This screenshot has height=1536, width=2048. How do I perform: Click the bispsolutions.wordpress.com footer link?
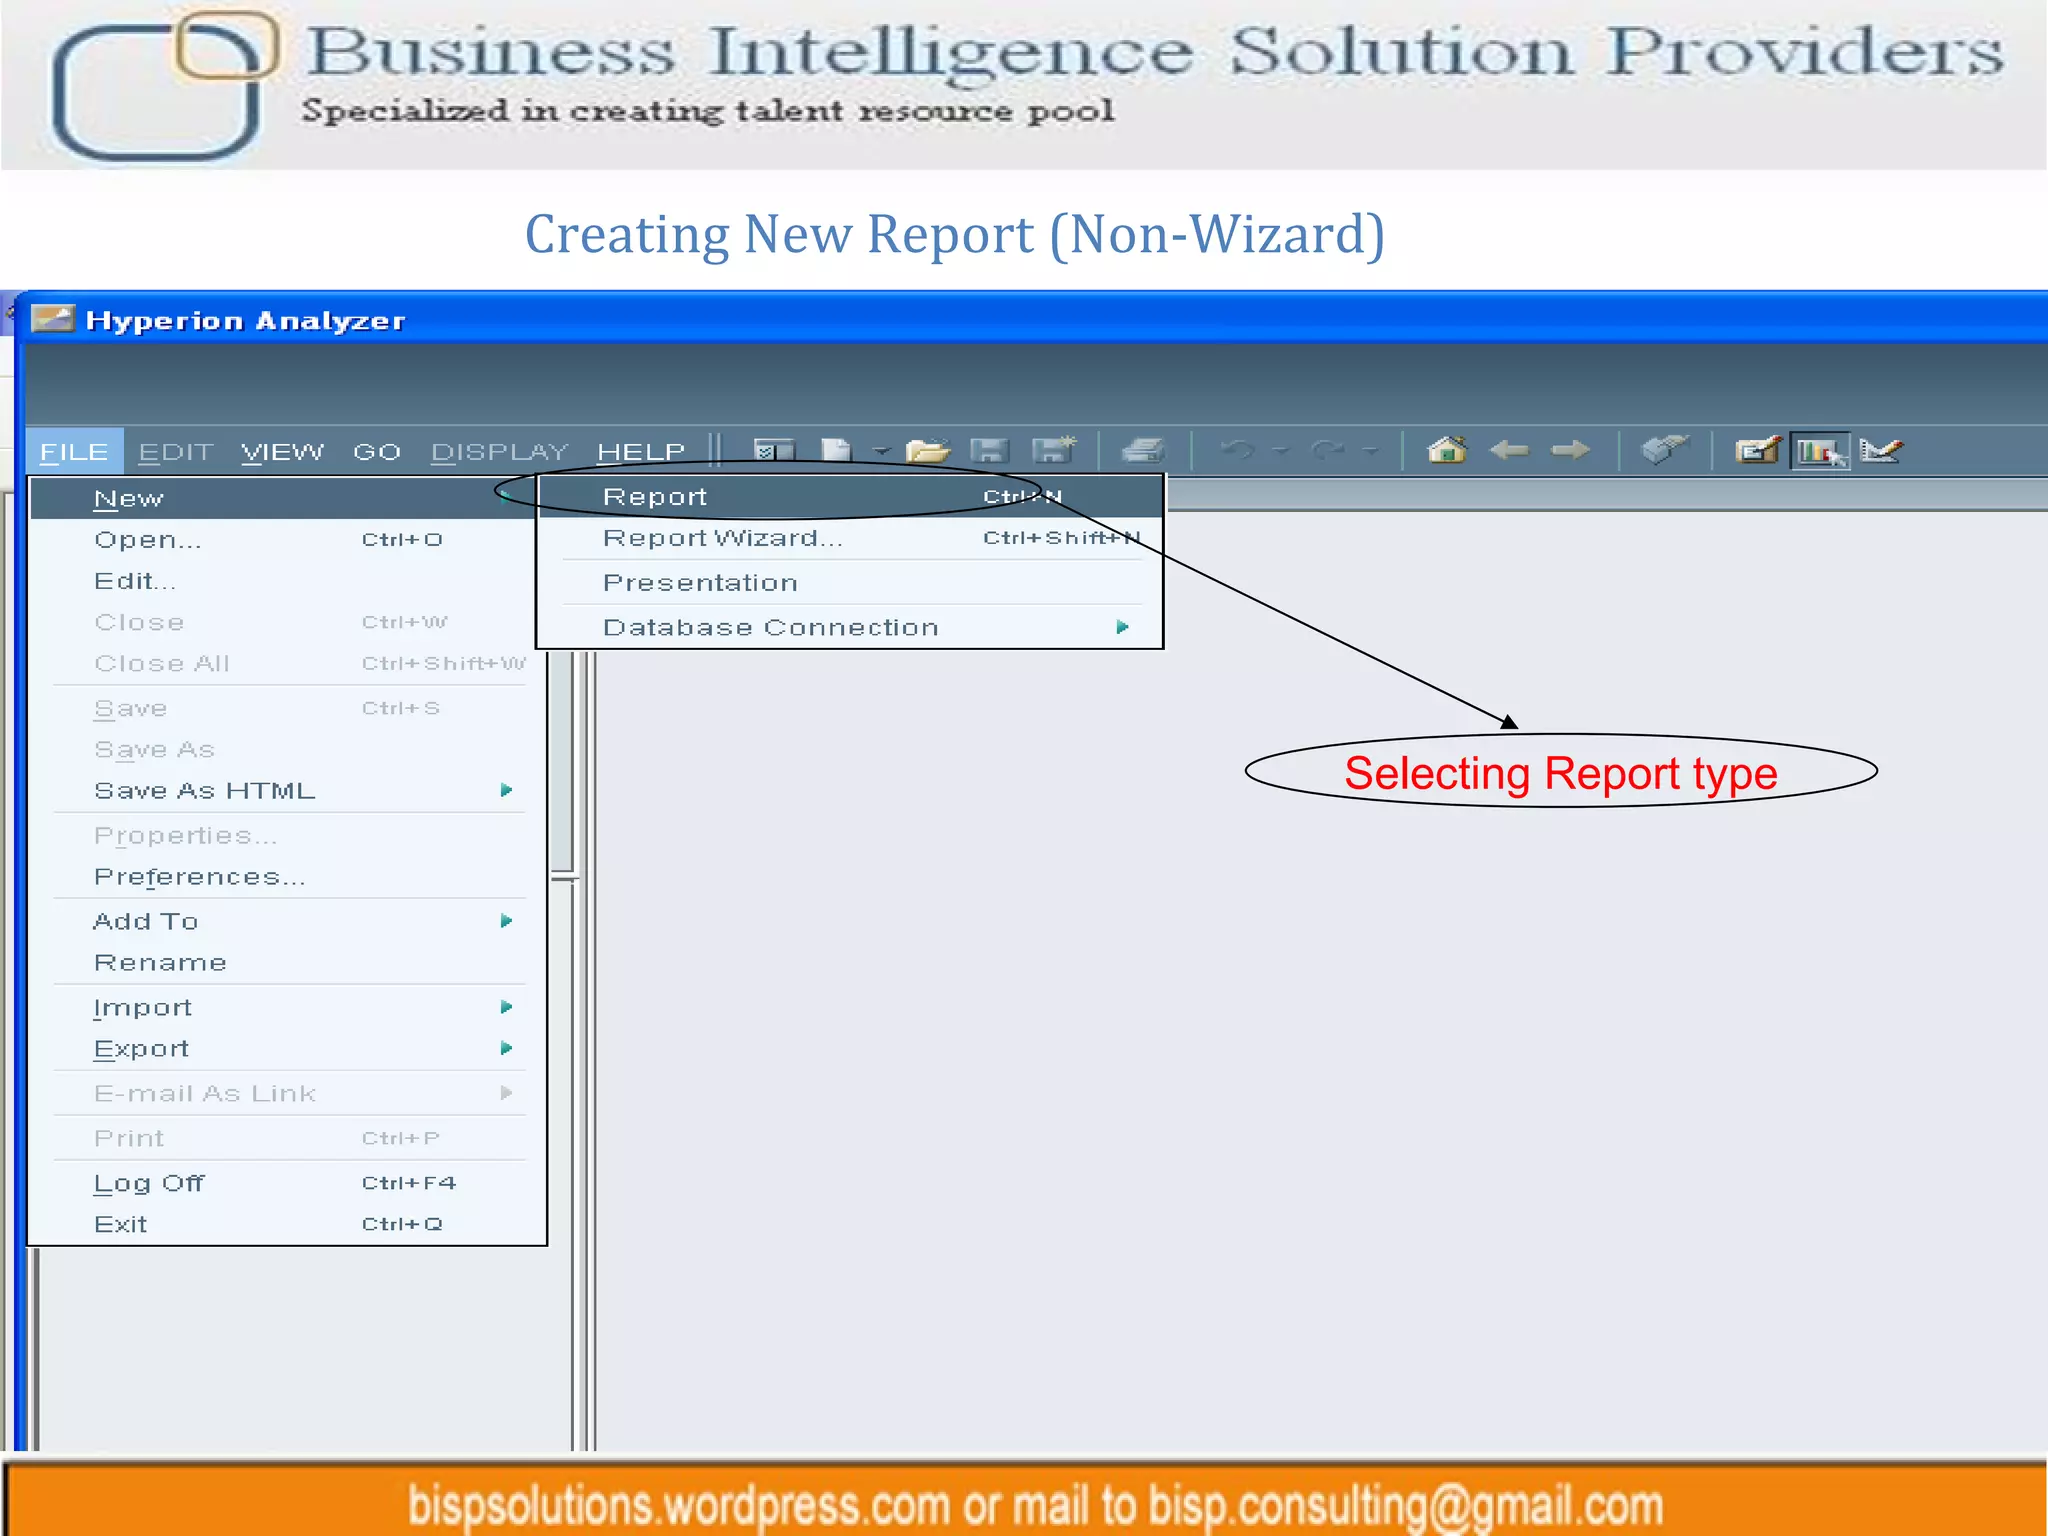point(678,1505)
